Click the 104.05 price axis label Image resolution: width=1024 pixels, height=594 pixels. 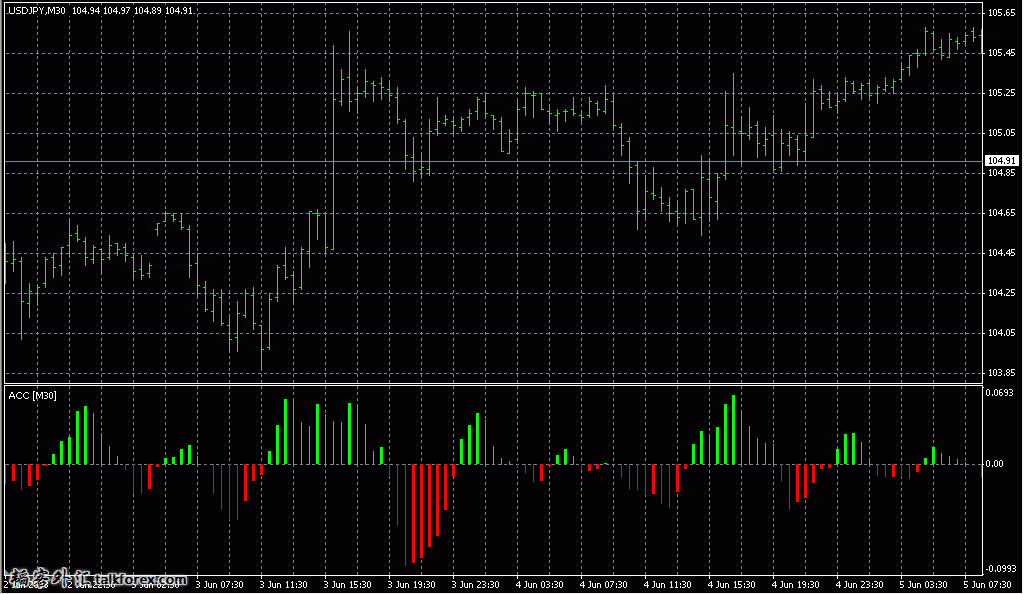tap(1001, 333)
